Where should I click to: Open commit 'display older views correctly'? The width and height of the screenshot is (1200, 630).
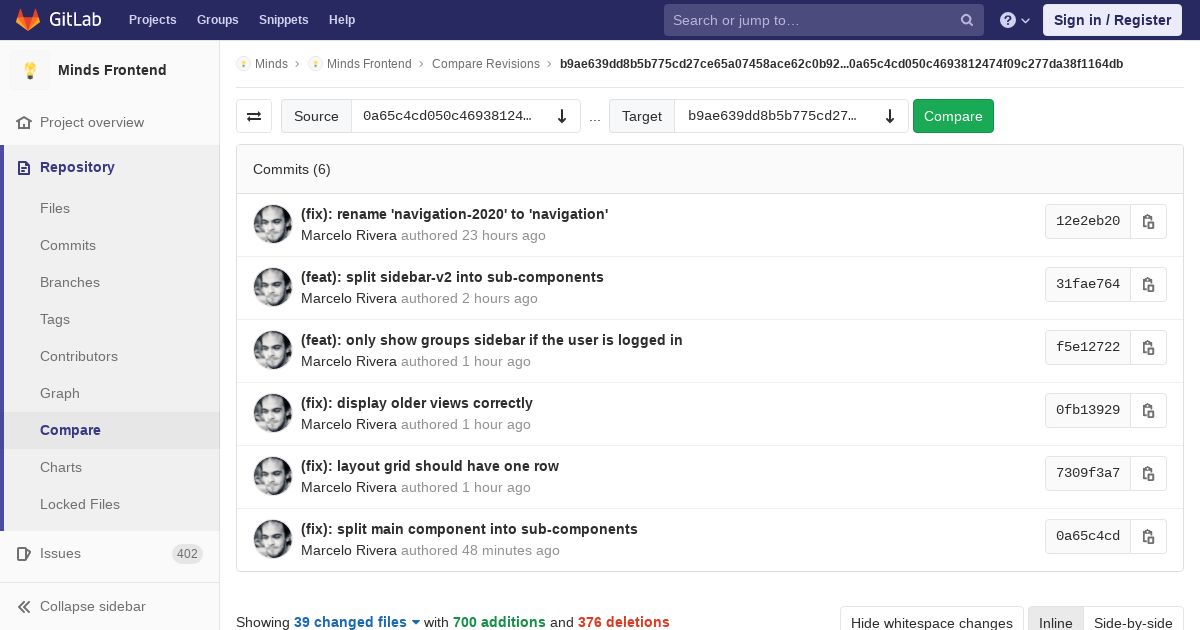coord(417,403)
